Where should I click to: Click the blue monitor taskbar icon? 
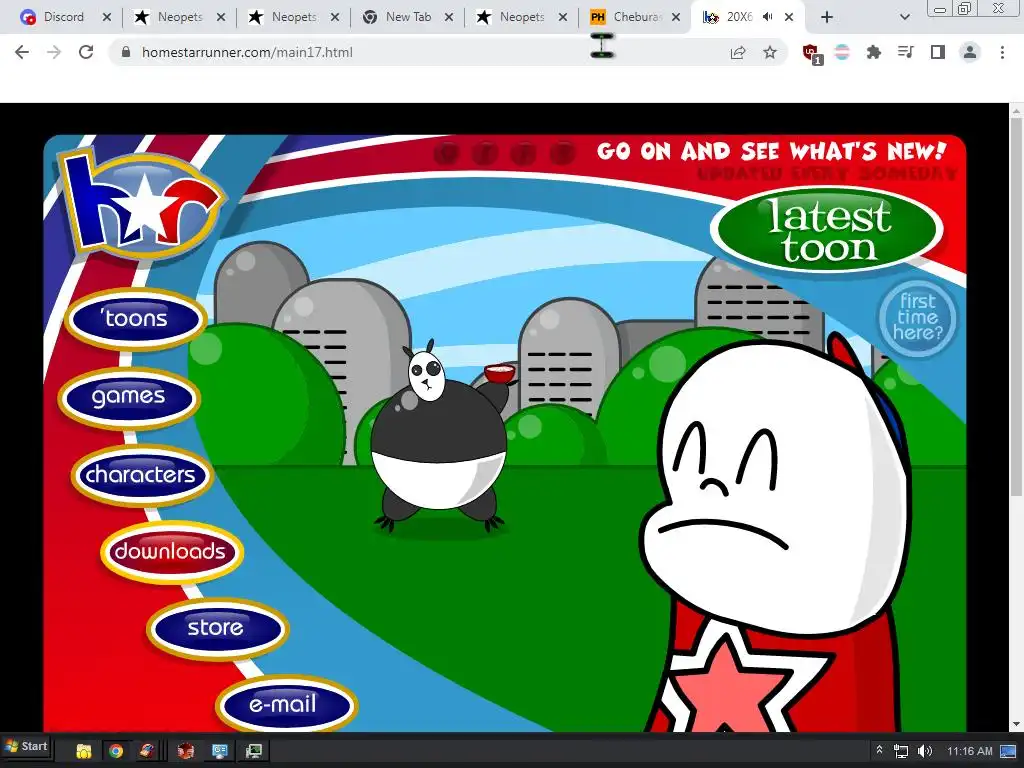pyautogui.click(x=220, y=751)
